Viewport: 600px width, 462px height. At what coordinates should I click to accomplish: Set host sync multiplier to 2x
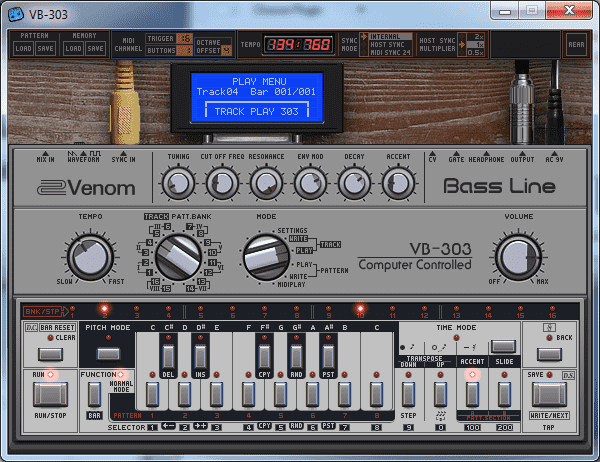474,37
